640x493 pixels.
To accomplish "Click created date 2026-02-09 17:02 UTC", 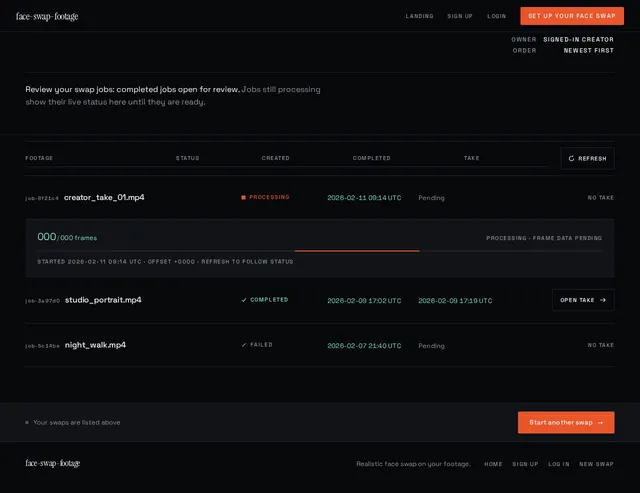I will pyautogui.click(x=364, y=301).
